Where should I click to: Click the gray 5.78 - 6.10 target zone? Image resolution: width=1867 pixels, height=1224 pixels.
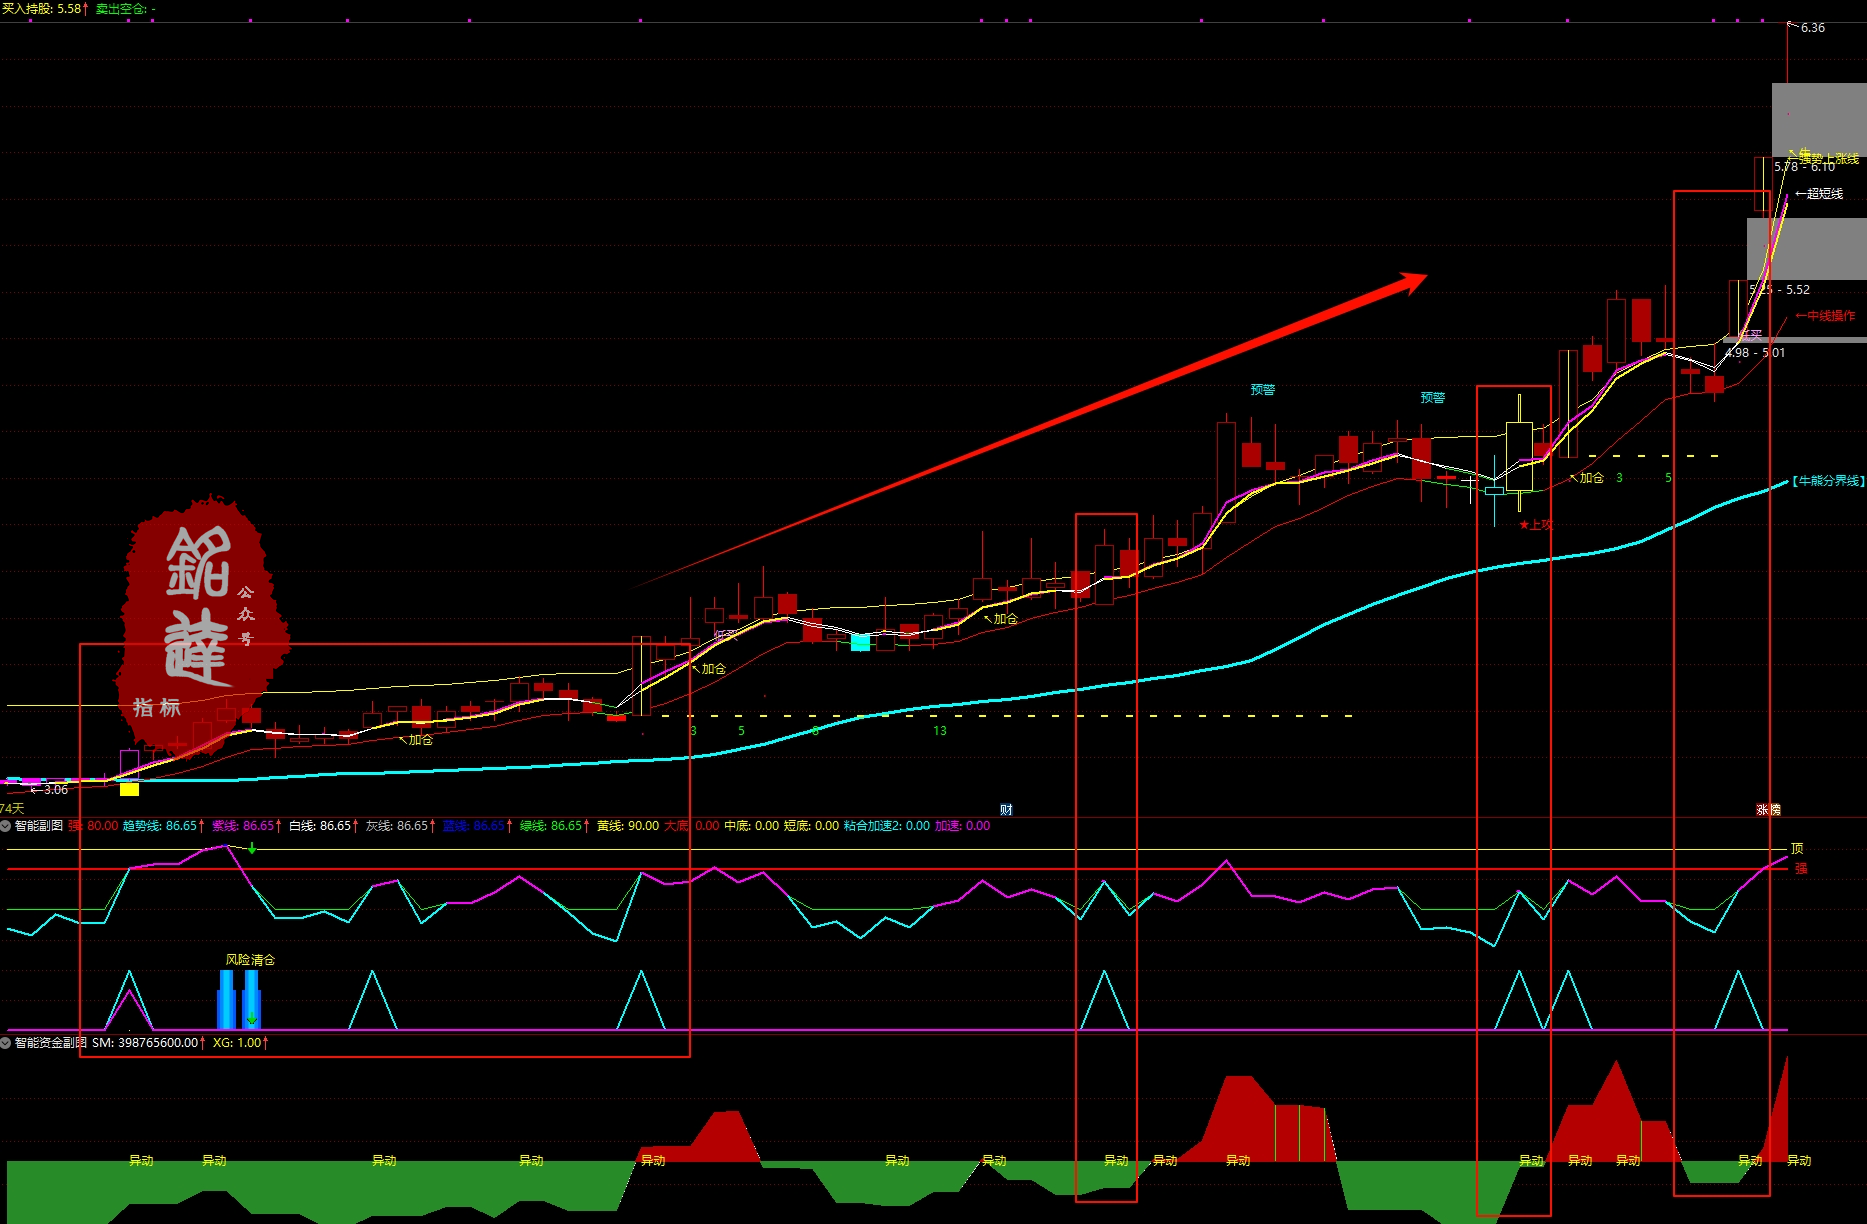point(1818,118)
